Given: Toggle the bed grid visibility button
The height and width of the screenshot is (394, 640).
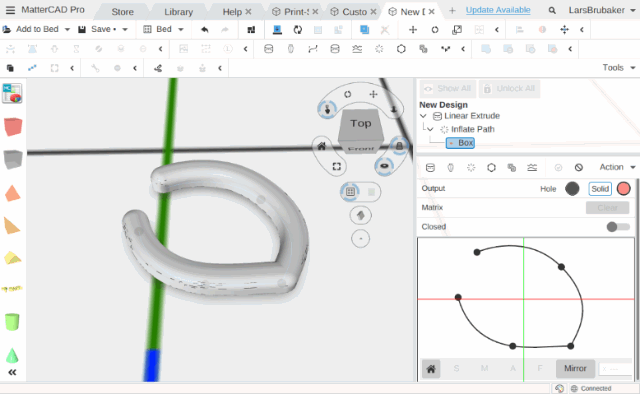Looking at the screenshot, I should click(350, 191).
